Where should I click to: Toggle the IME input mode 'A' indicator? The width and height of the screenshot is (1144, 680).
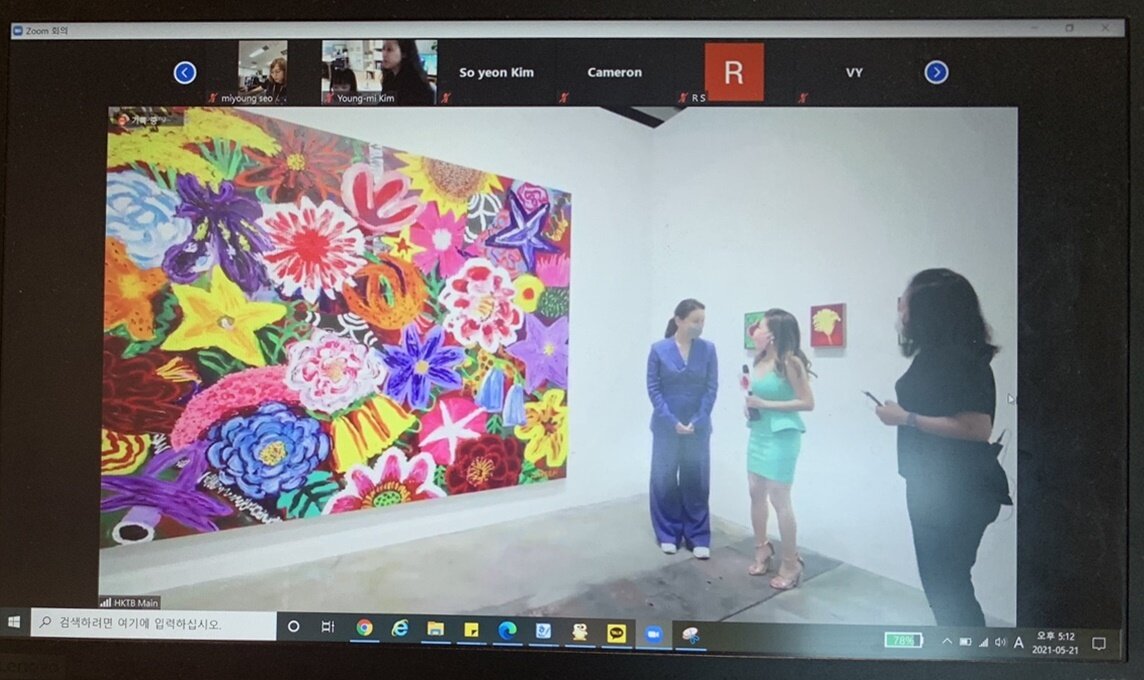click(1019, 643)
